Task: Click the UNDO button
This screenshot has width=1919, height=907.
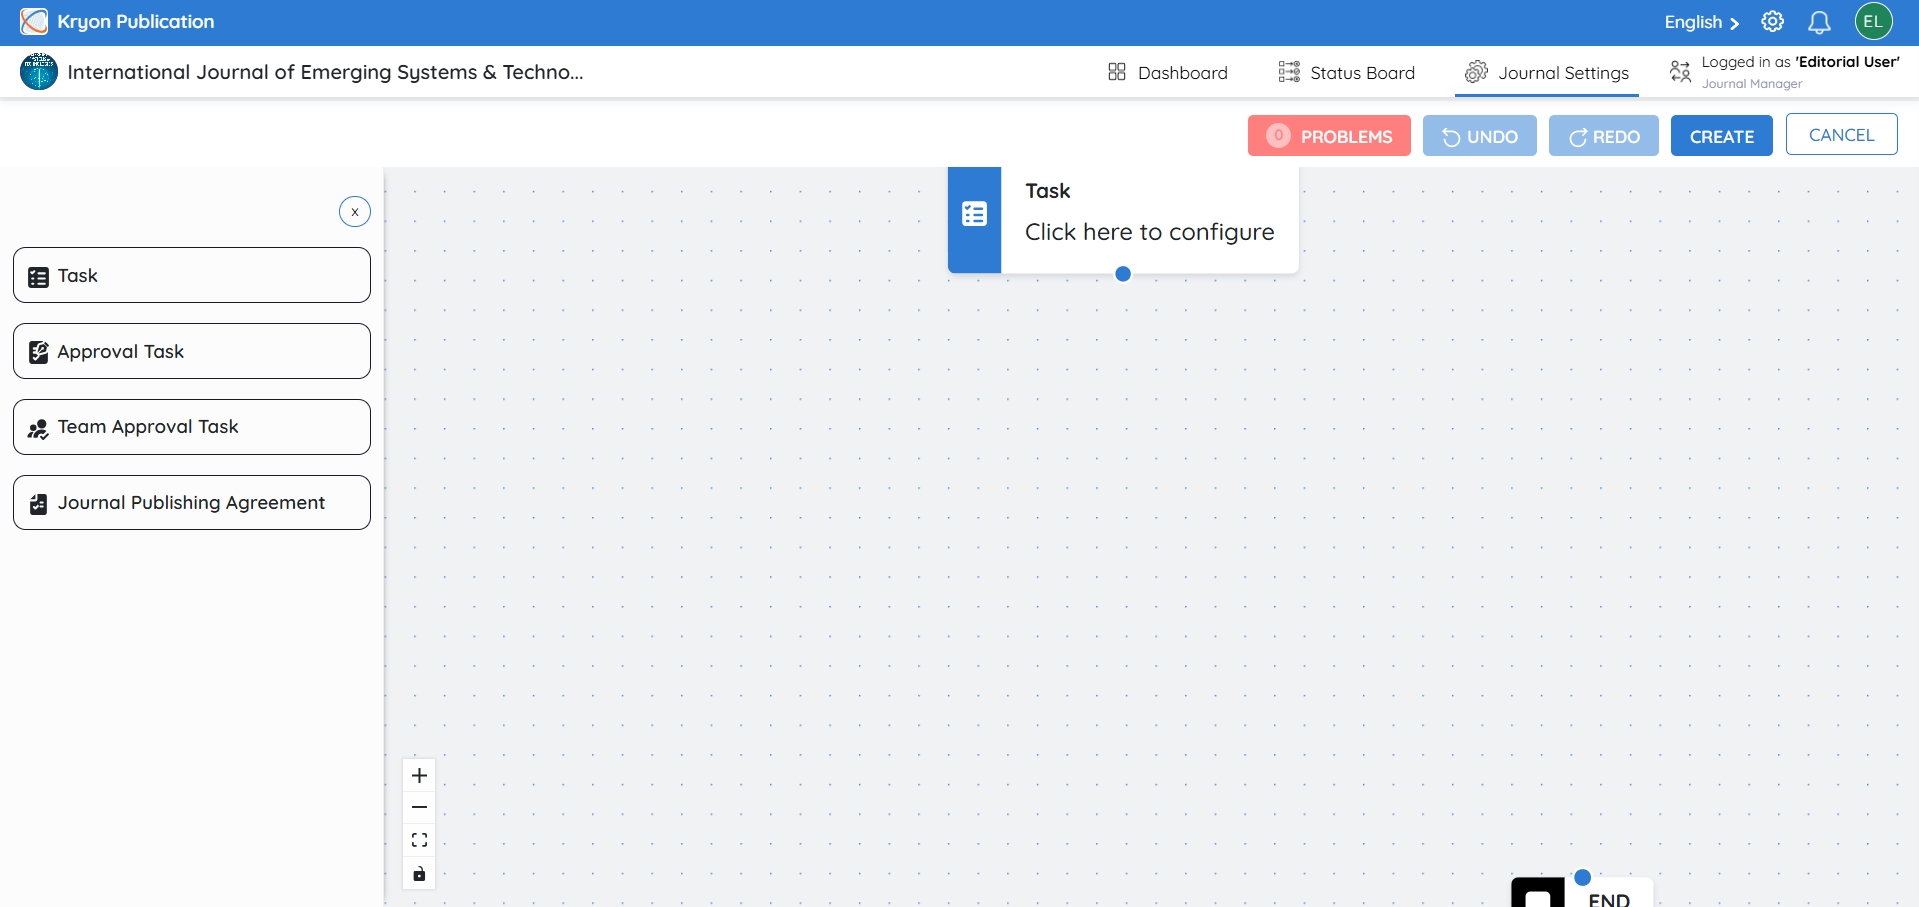Action: [1480, 136]
